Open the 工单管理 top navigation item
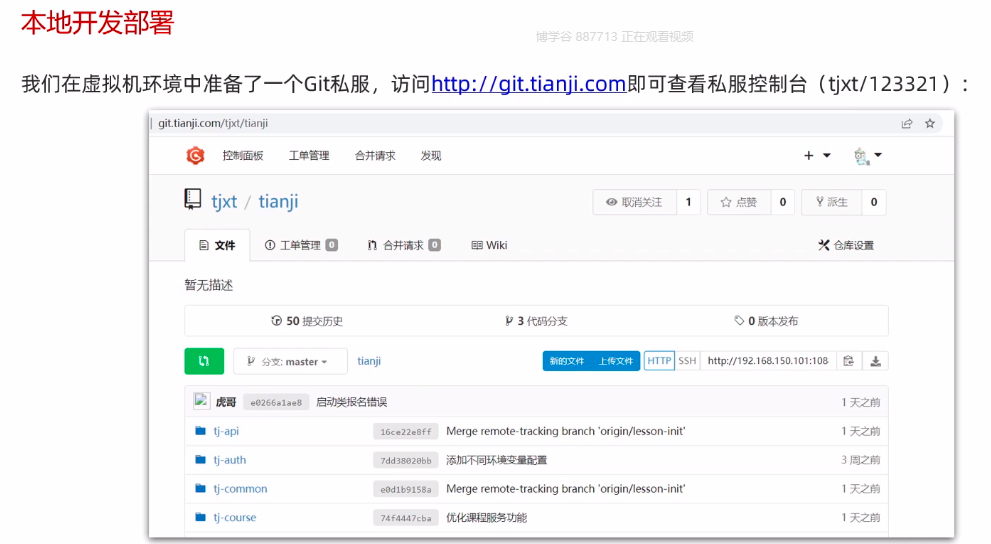Viewport: 991px width, 544px height. pyautogui.click(x=309, y=155)
